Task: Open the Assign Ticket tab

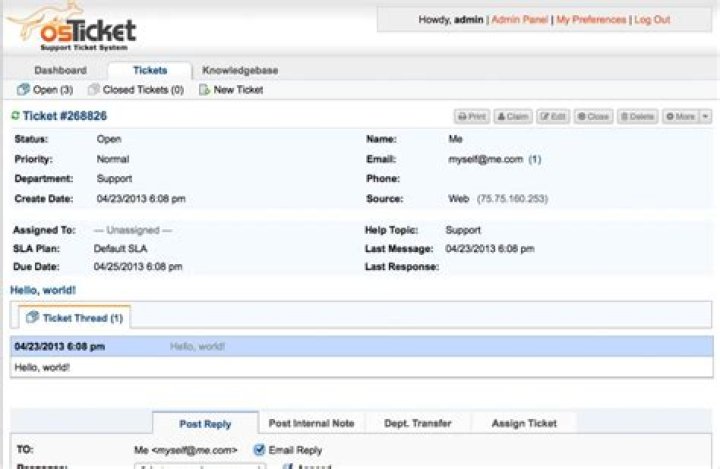Action: click(x=524, y=423)
